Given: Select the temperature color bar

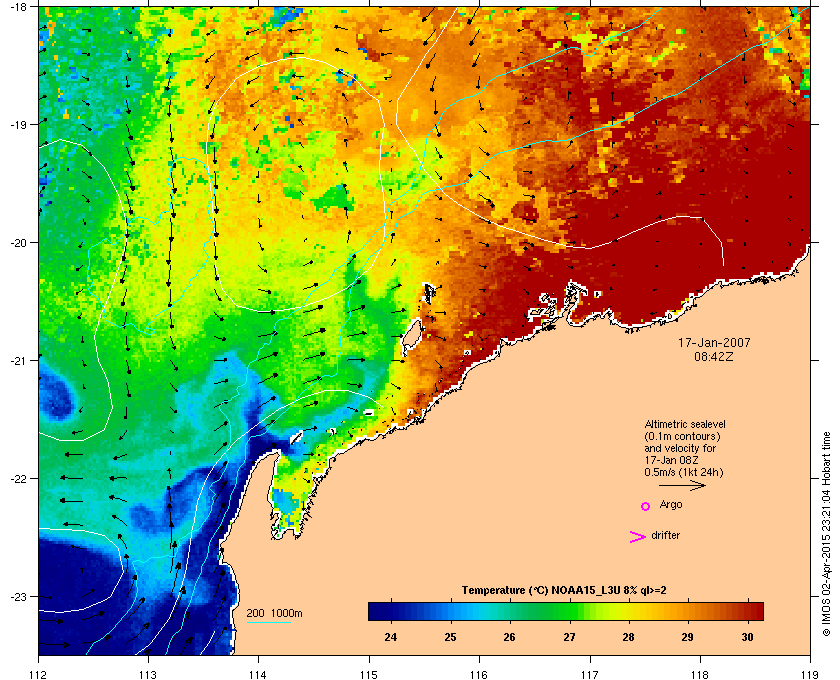Looking at the screenshot, I should point(566,611).
